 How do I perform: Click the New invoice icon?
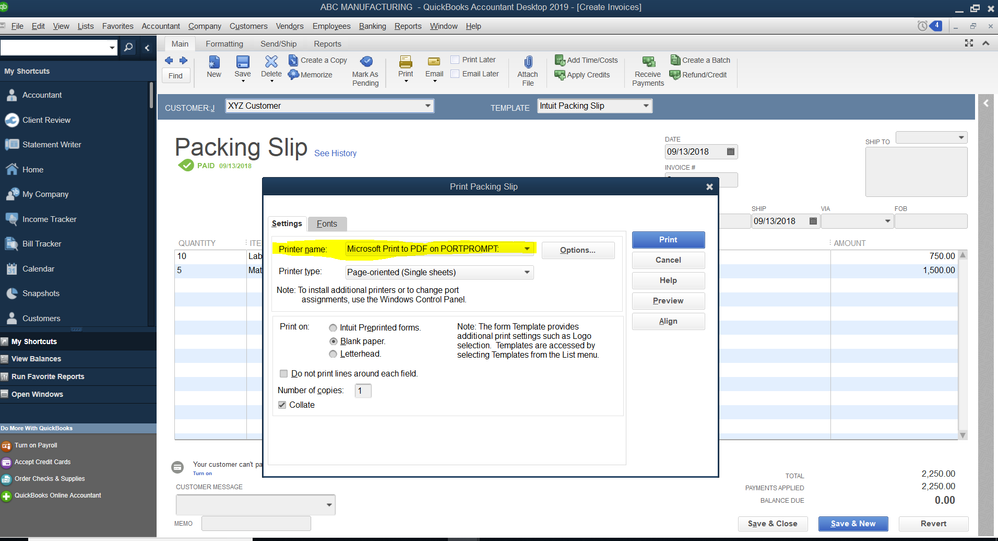pos(214,62)
